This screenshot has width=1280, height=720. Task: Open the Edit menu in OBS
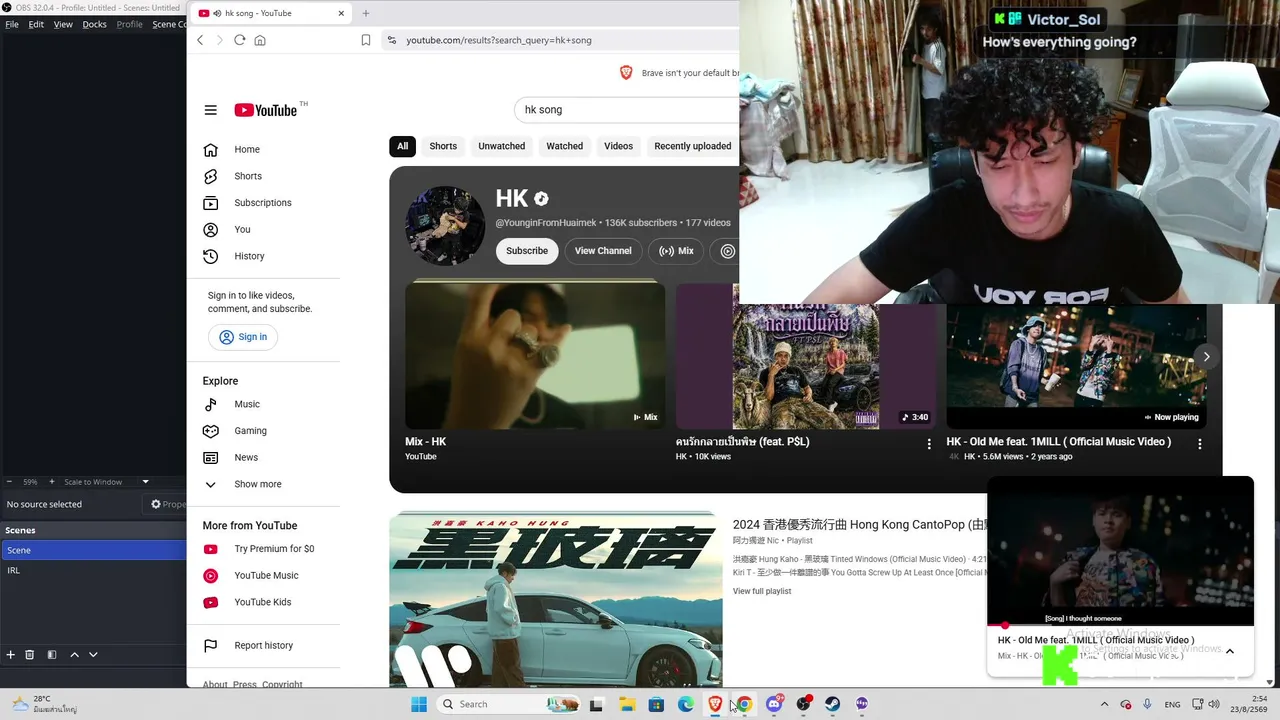pos(36,24)
